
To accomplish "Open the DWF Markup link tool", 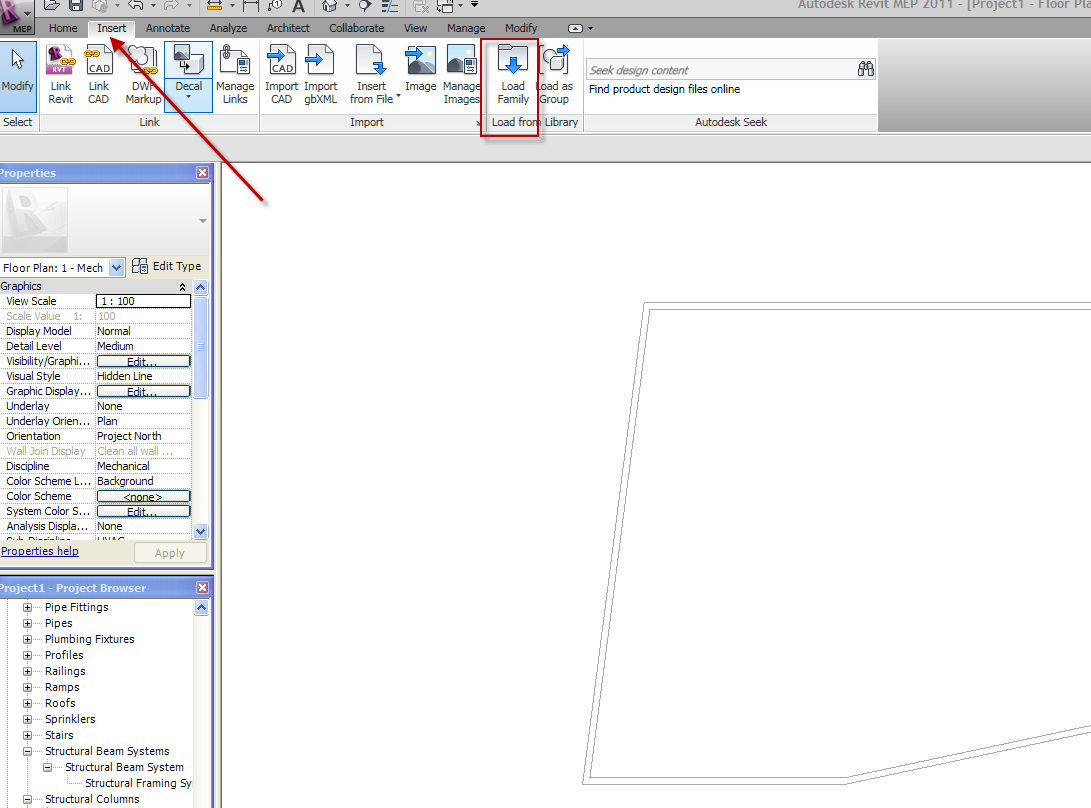I will point(143,74).
